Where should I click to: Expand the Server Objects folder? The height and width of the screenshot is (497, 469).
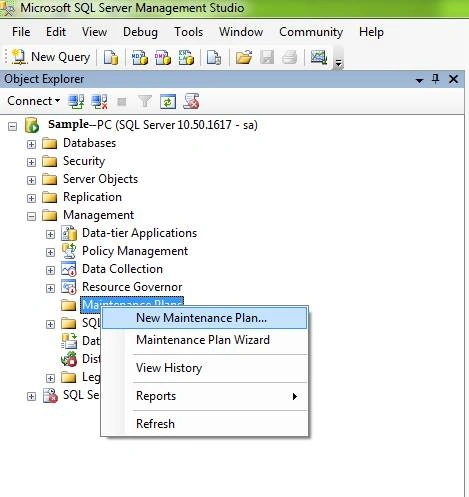point(31,180)
